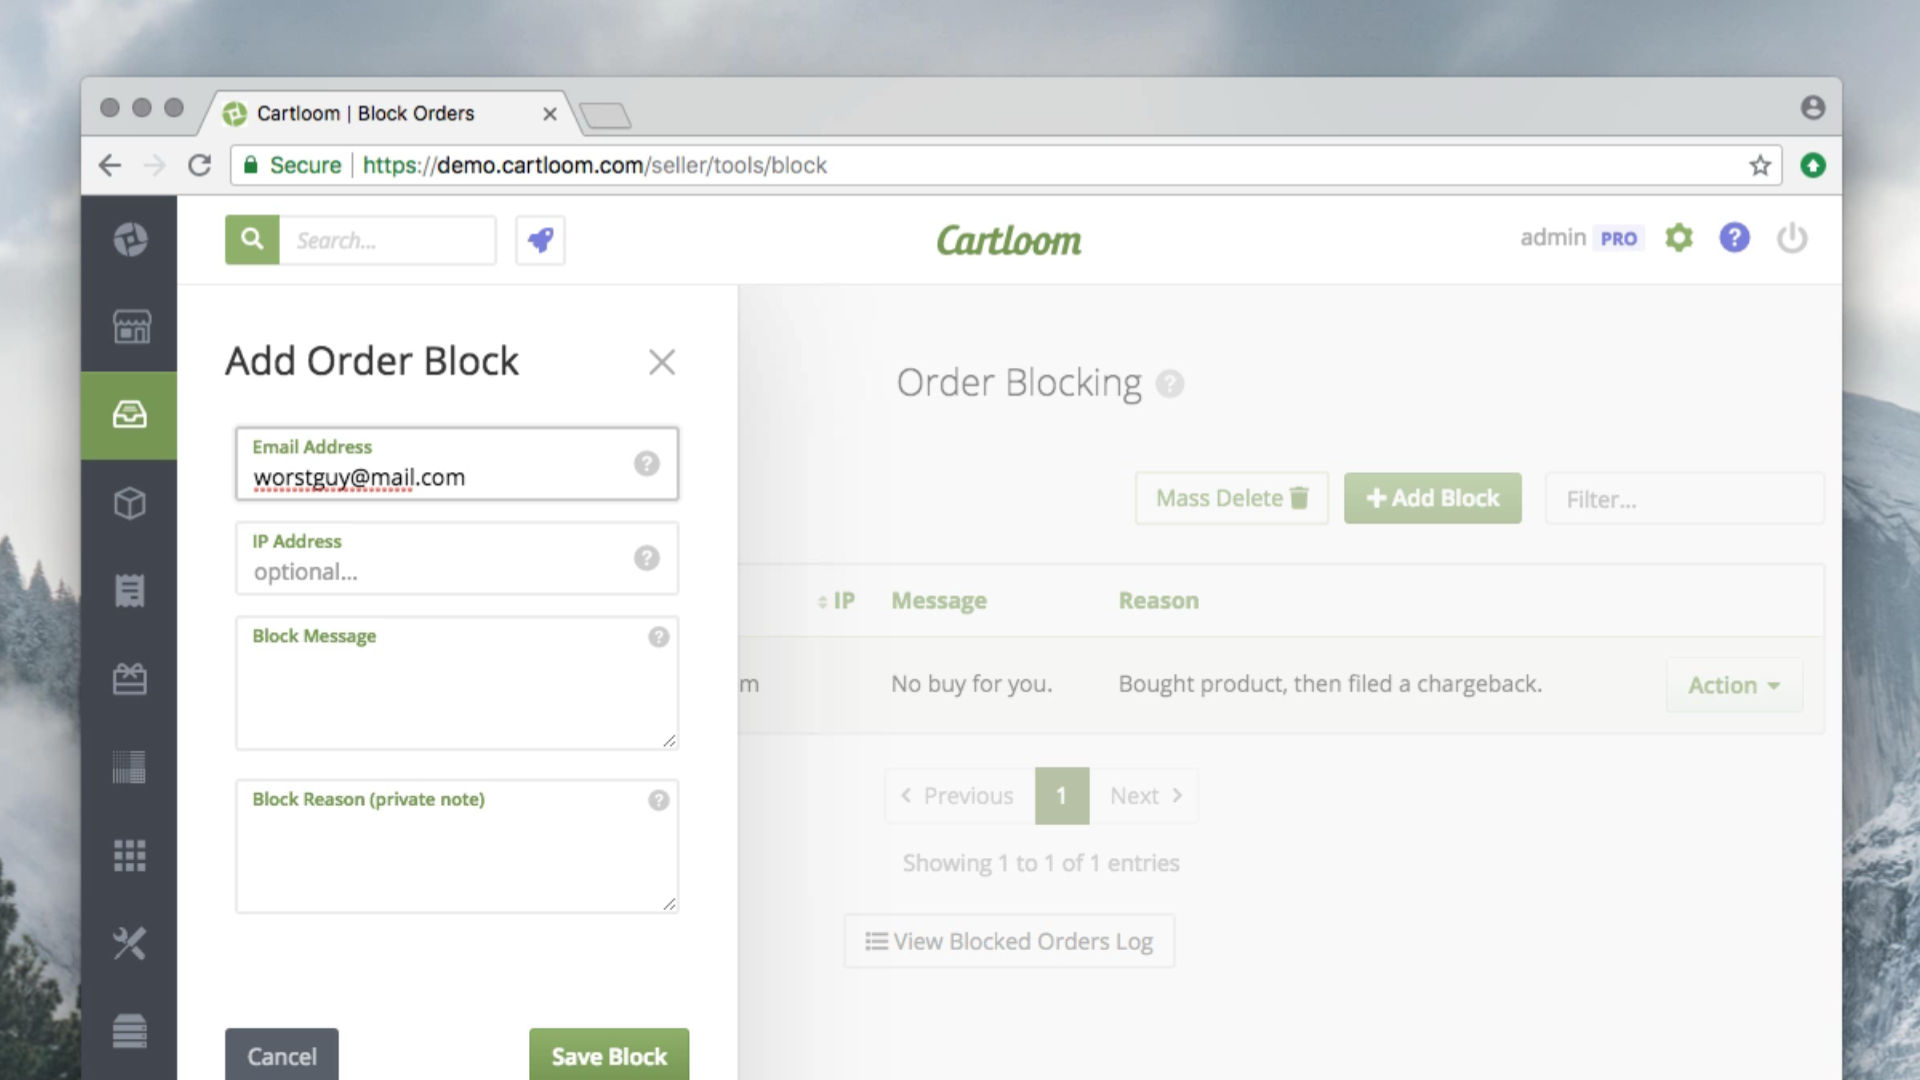
Task: Open the tools wrench sidebar icon
Action: pos(130,943)
